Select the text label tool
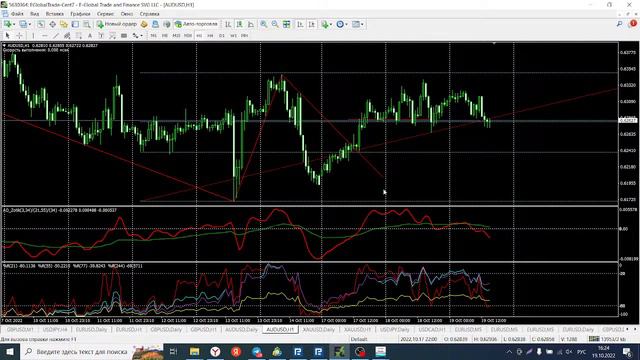The width and height of the screenshot is (640, 360). (x=101, y=36)
